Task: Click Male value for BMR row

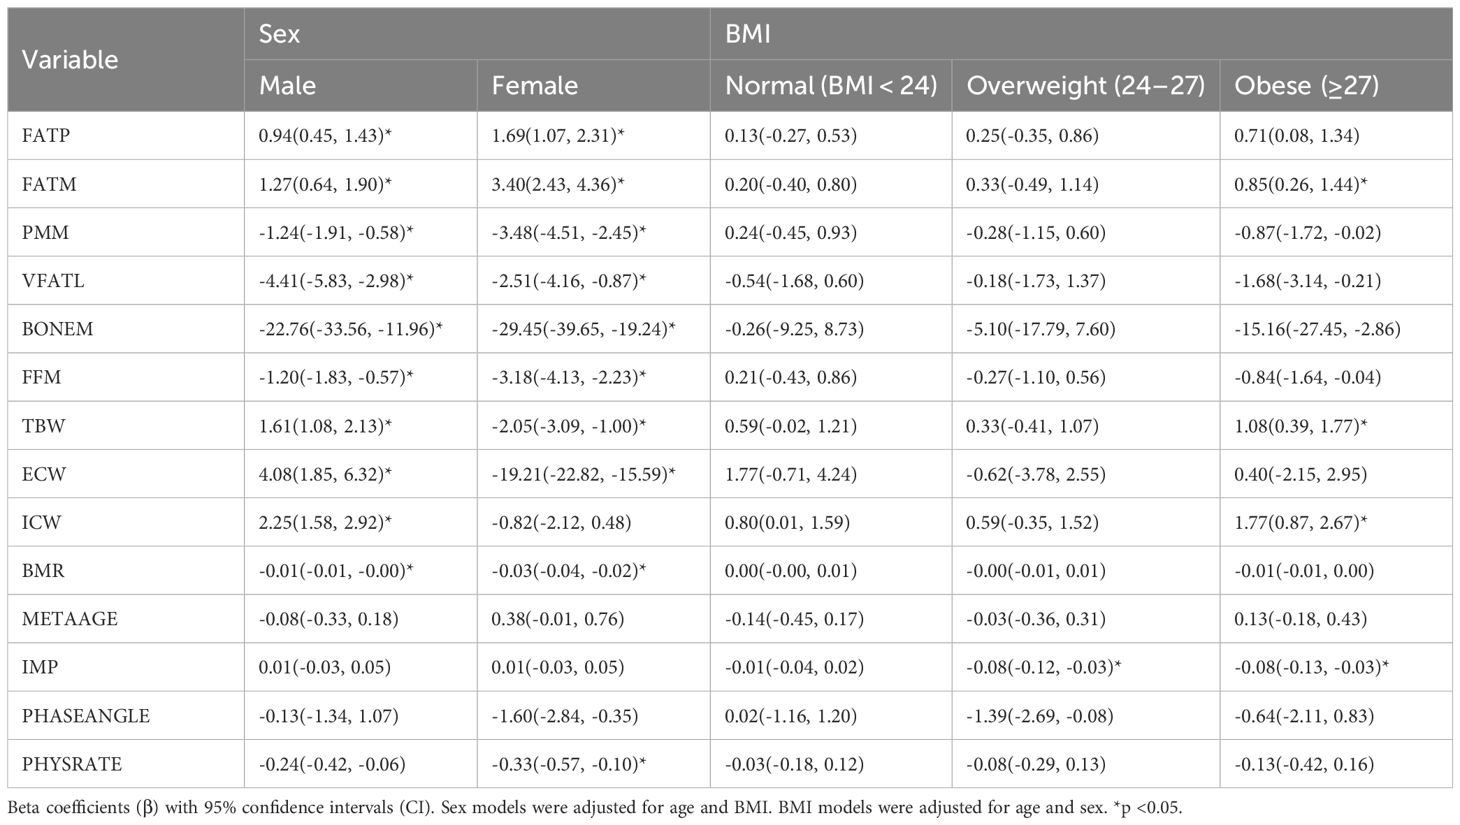Action: (330, 571)
